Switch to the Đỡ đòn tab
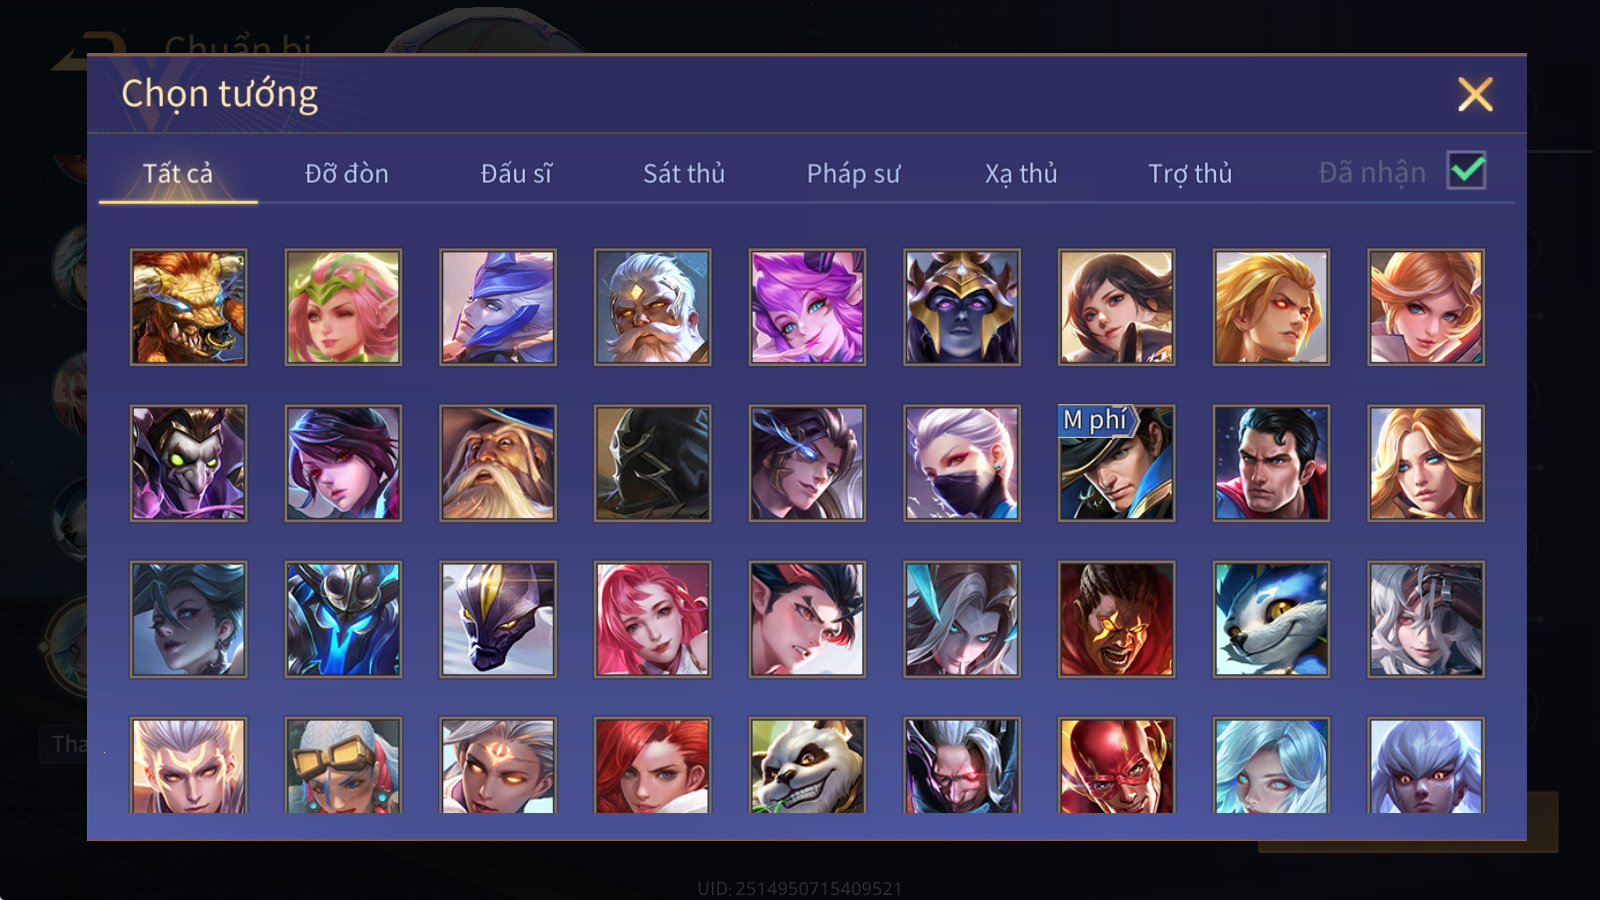Viewport: 1600px width, 900px height. [x=346, y=174]
